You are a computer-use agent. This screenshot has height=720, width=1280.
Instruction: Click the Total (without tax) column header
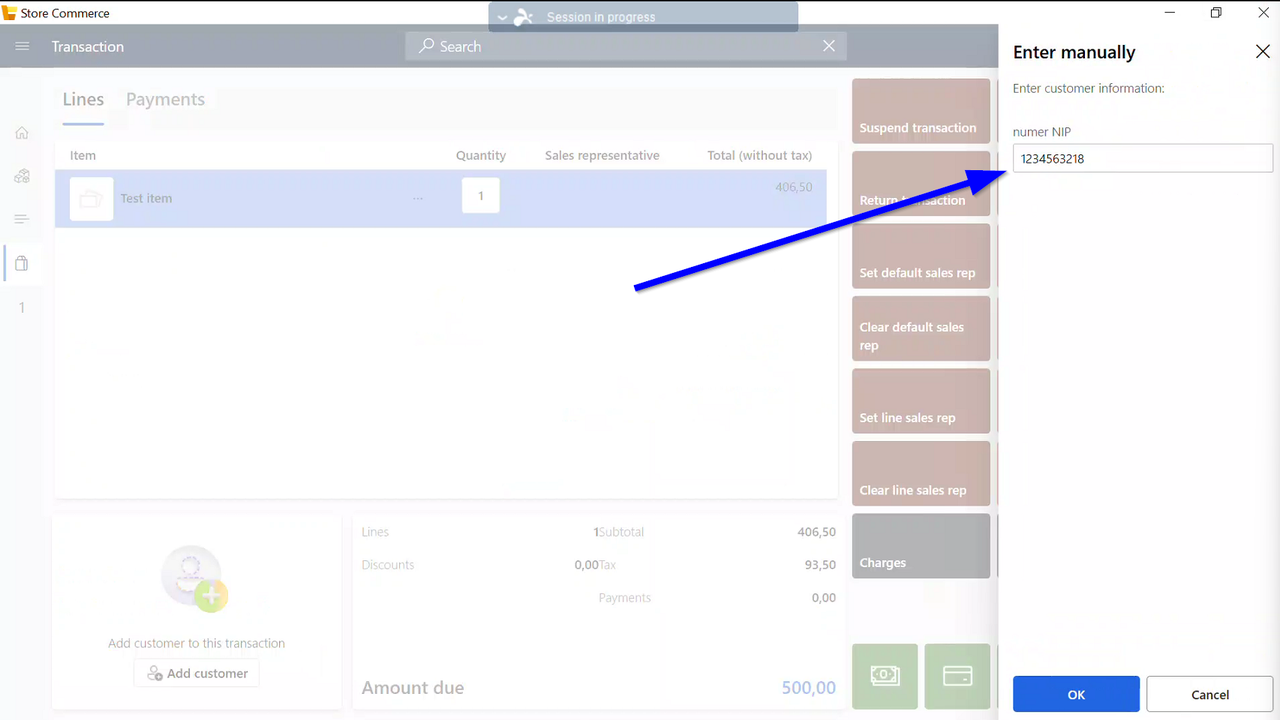759,155
